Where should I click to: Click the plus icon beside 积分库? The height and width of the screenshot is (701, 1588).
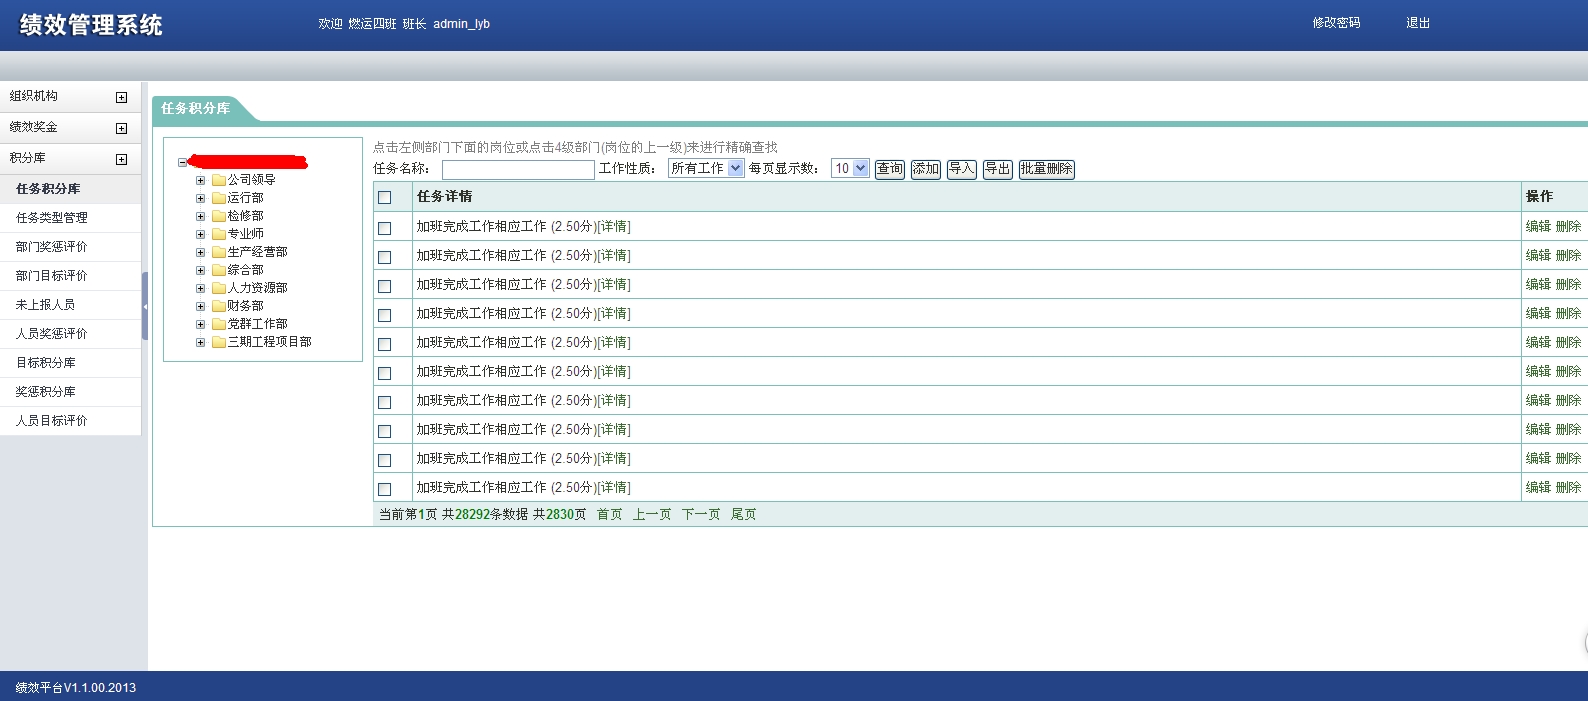point(122,159)
